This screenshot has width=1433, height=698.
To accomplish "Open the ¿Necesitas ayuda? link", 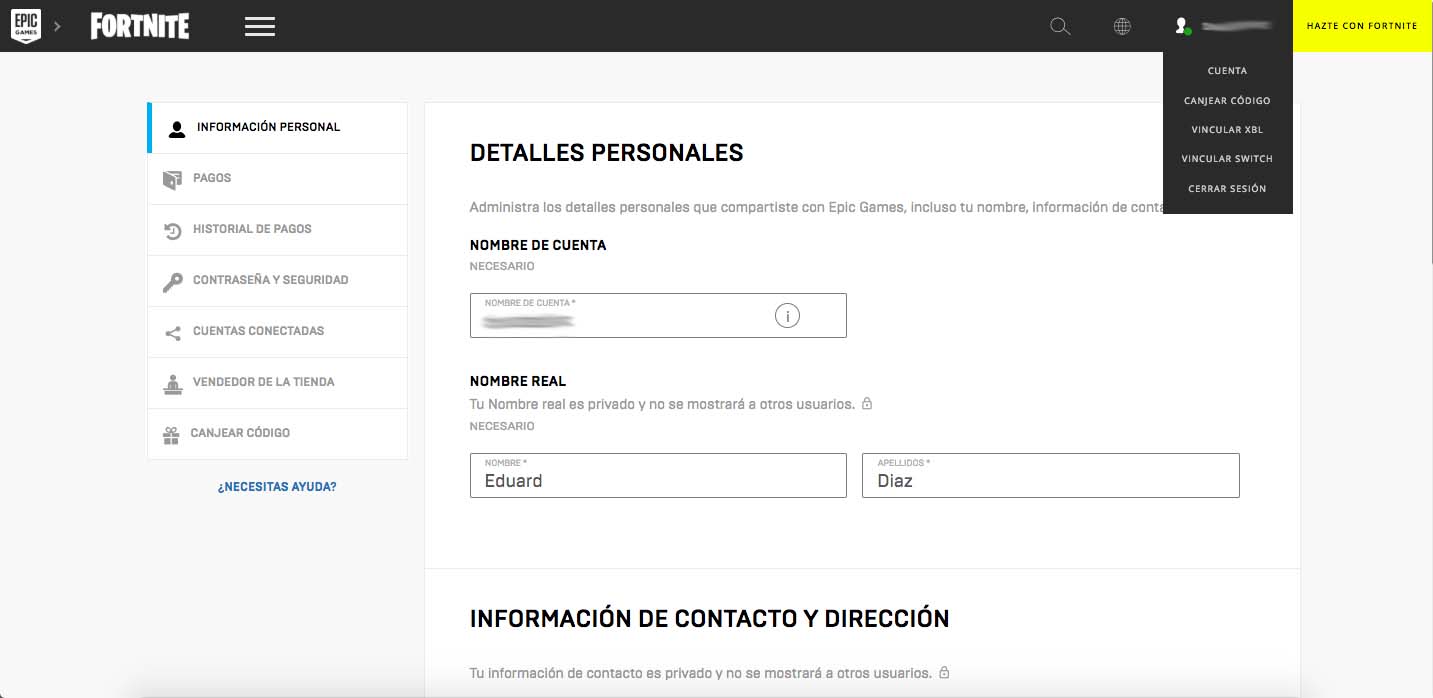I will pyautogui.click(x=277, y=487).
